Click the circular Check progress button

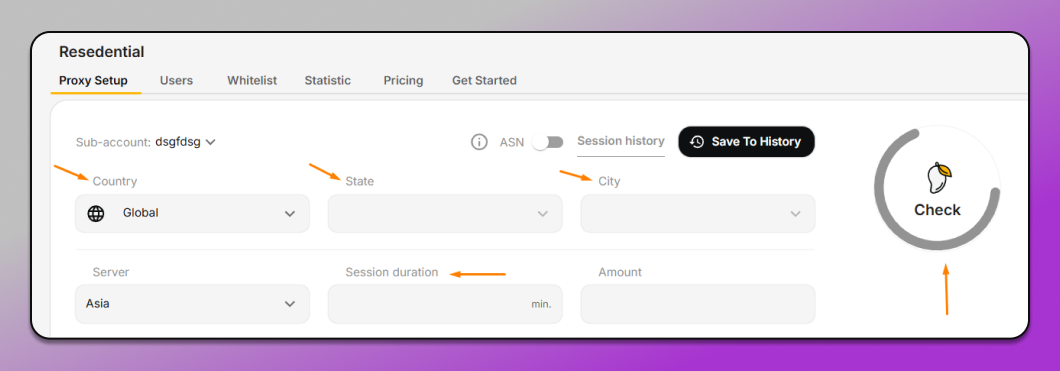(937, 188)
